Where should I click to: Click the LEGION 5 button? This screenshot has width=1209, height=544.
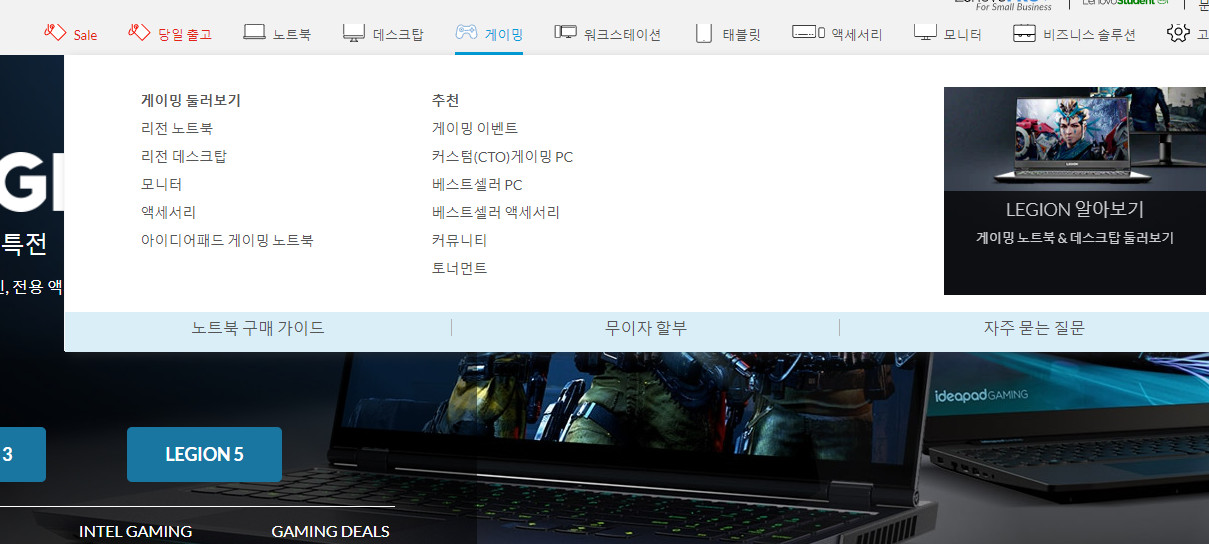(204, 454)
